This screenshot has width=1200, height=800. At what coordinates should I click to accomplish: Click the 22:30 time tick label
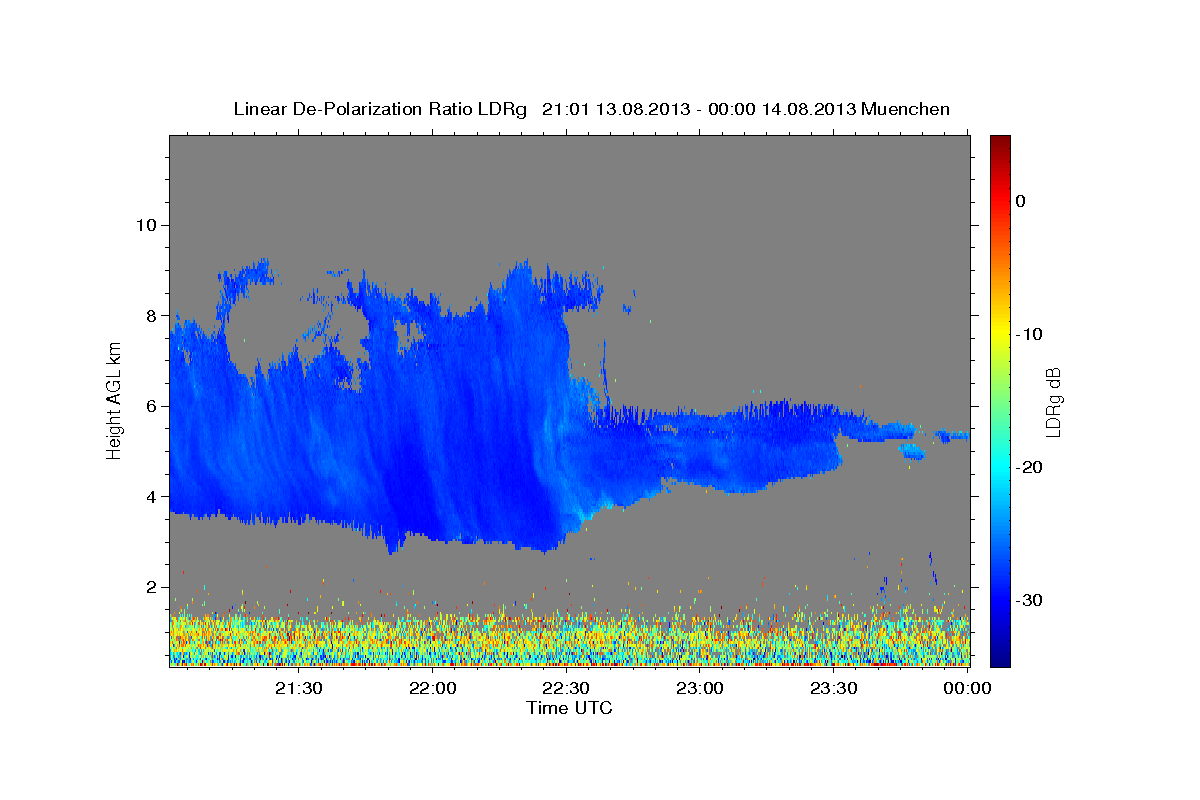(566, 688)
